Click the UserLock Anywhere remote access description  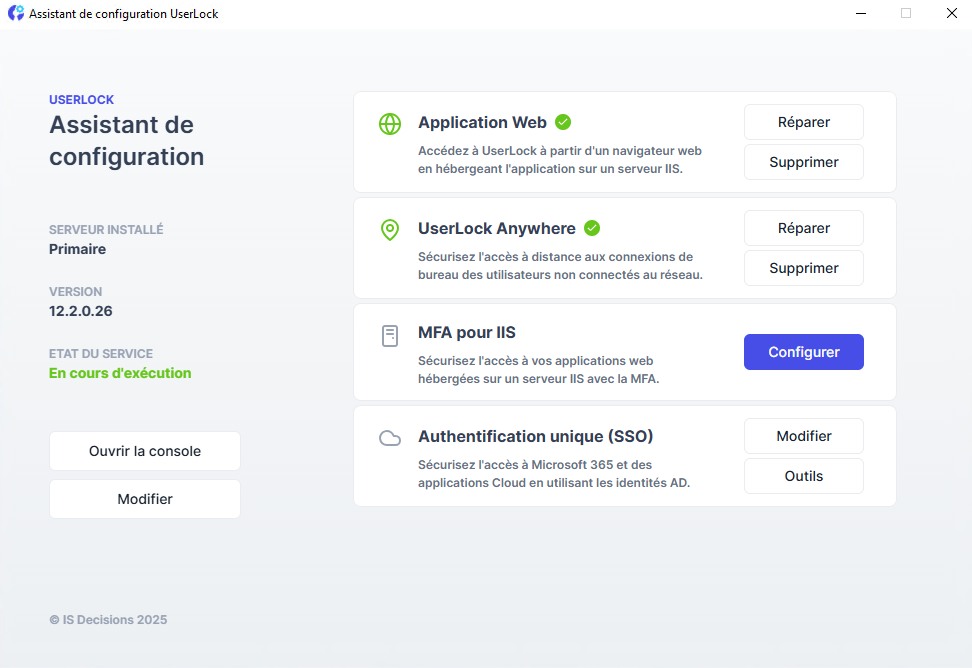[x=560, y=266]
